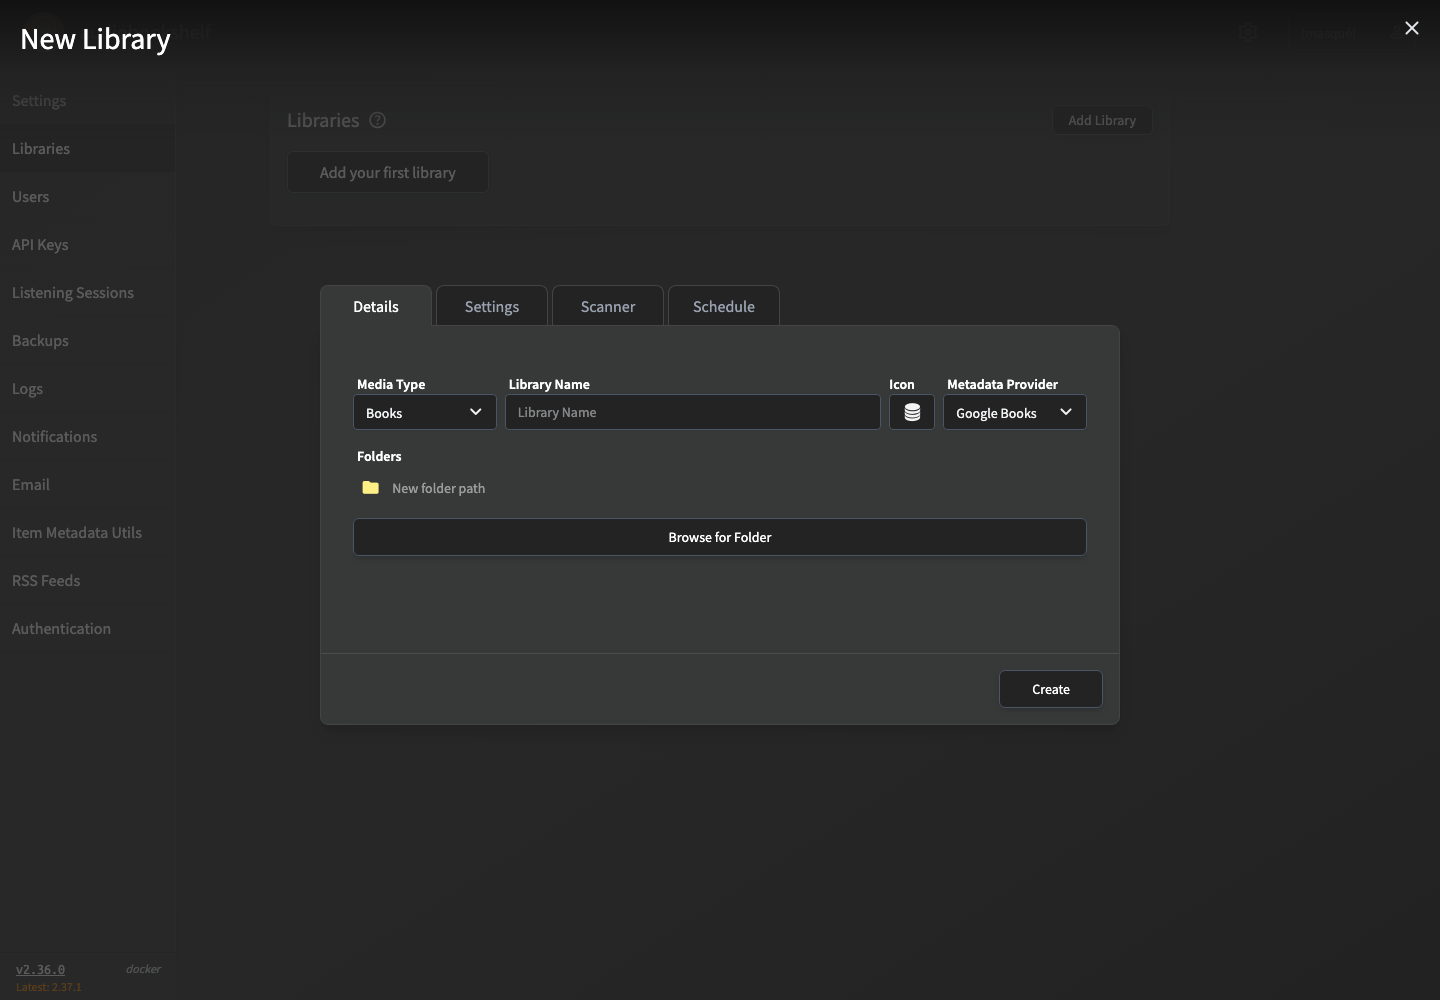Go to Backups in the sidebar
The image size is (1440, 1000).
coord(40,340)
